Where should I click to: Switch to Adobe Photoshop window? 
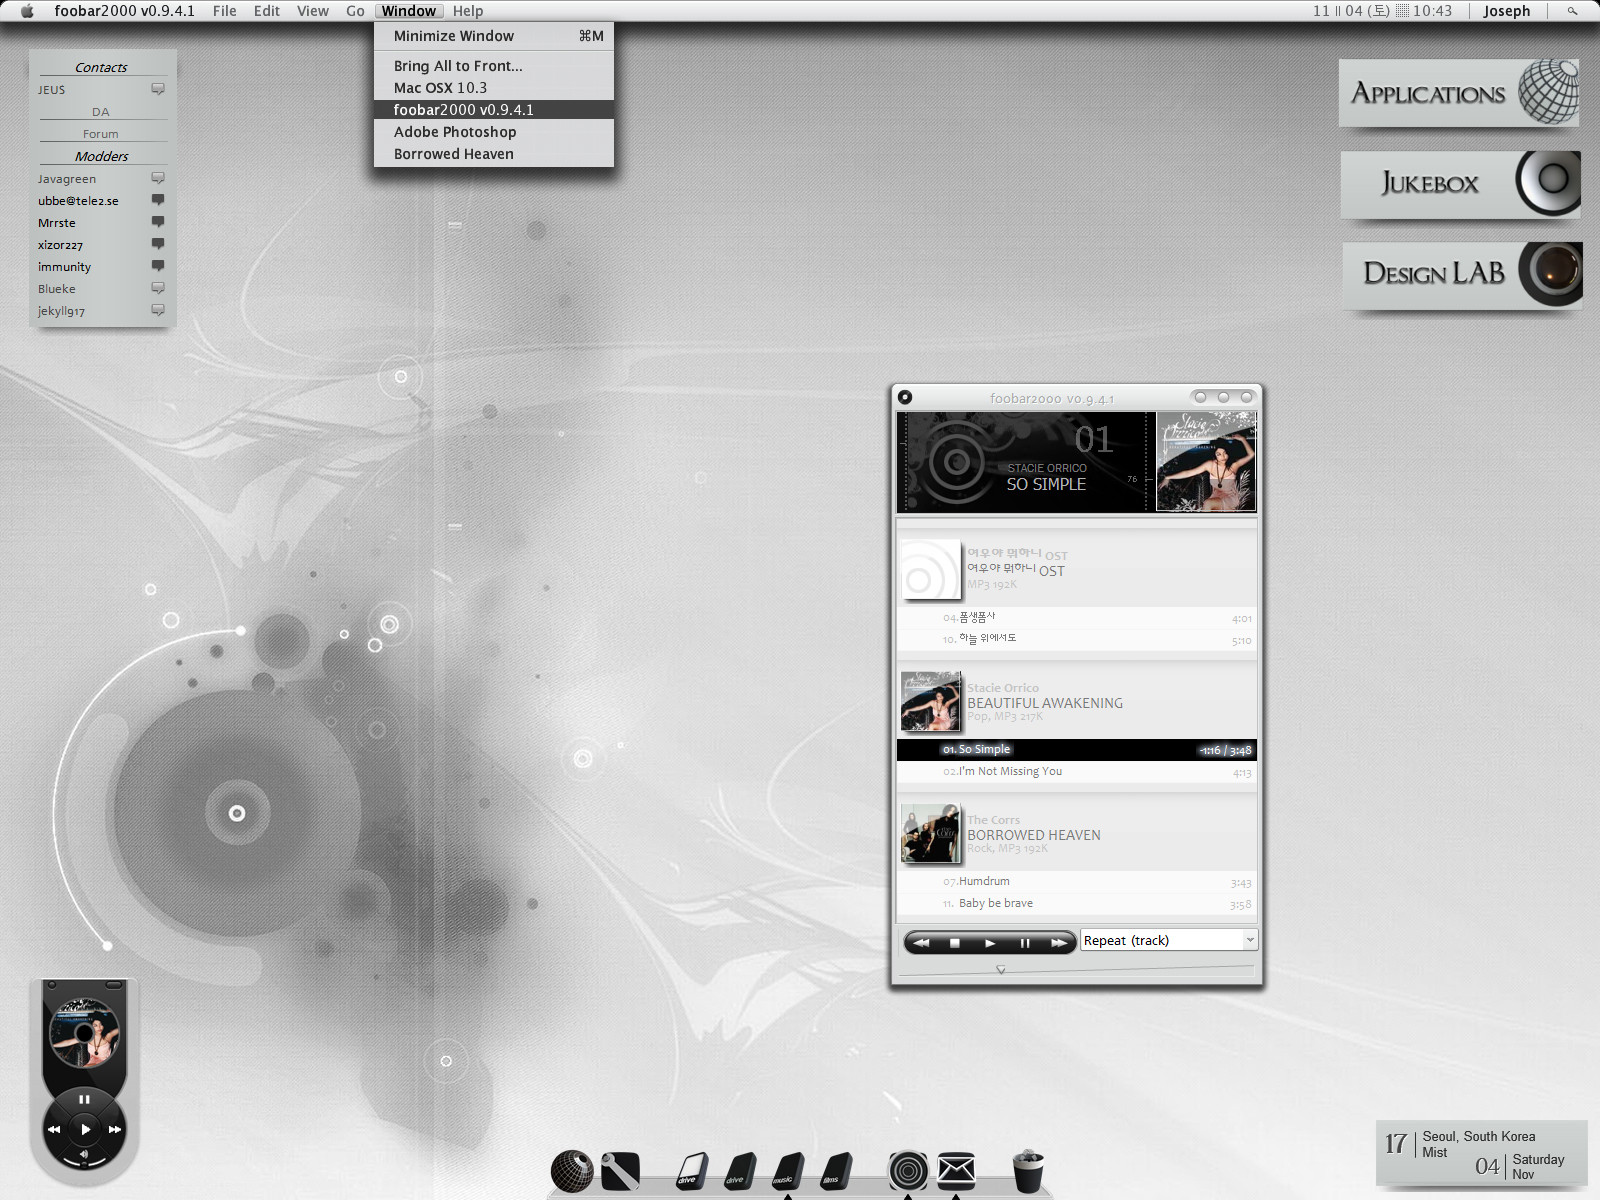(x=494, y=132)
